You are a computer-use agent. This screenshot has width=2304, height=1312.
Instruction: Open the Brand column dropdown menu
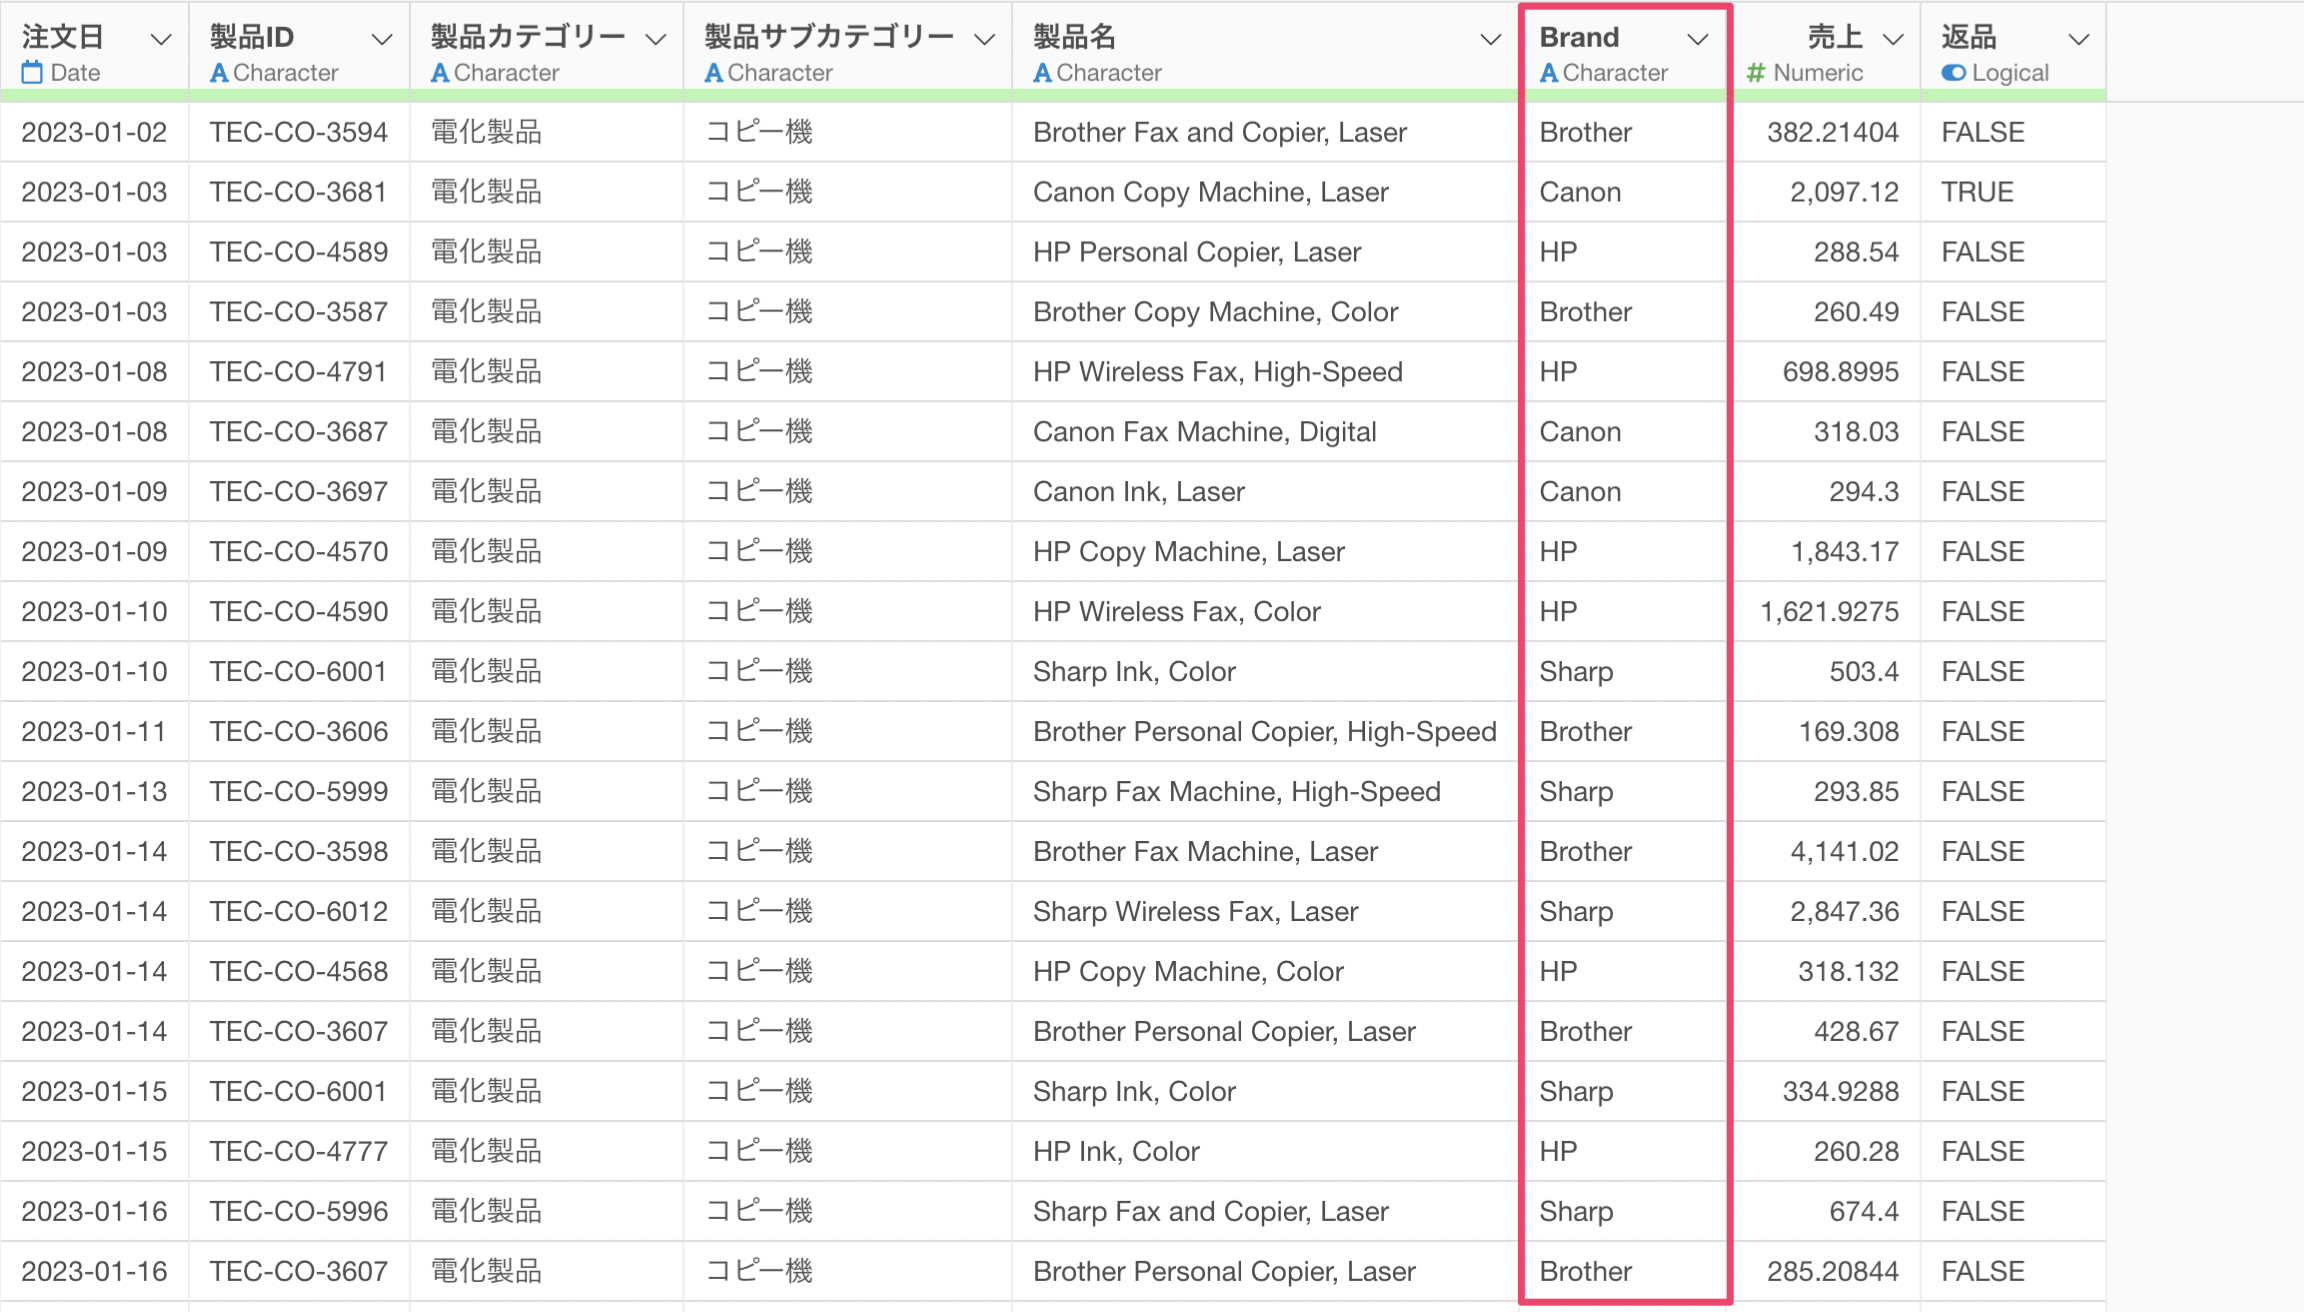1697,39
